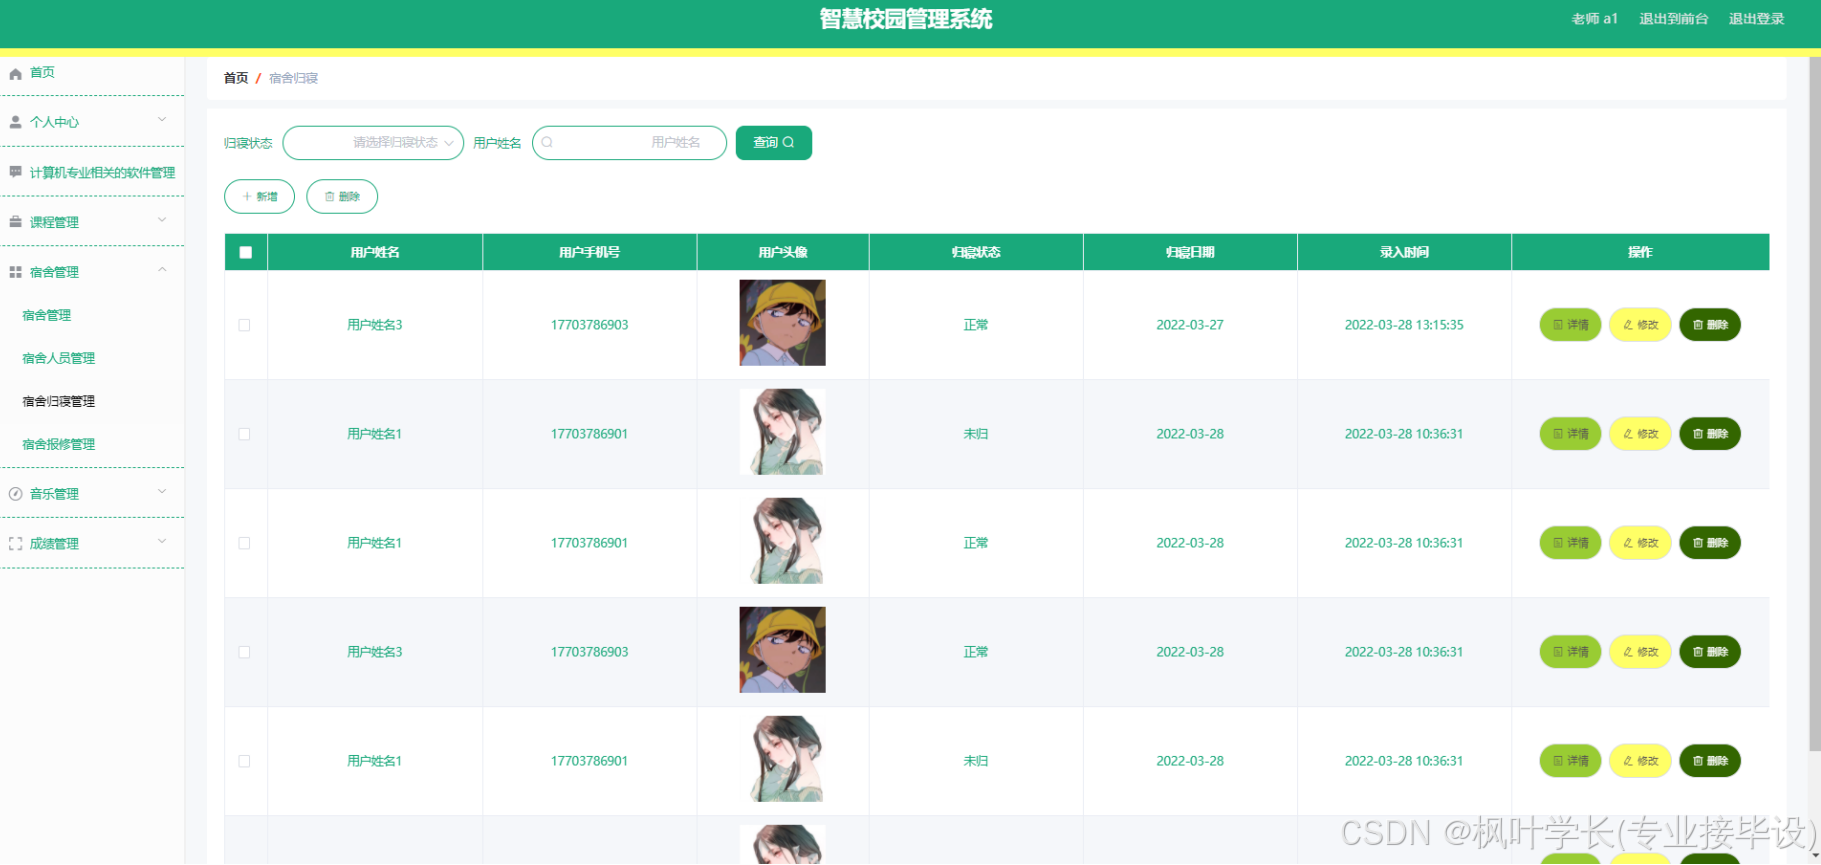This screenshot has width=1821, height=865.
Task: Click avatar thumbnail in 用户姓名1 正常 row
Action: click(x=782, y=541)
